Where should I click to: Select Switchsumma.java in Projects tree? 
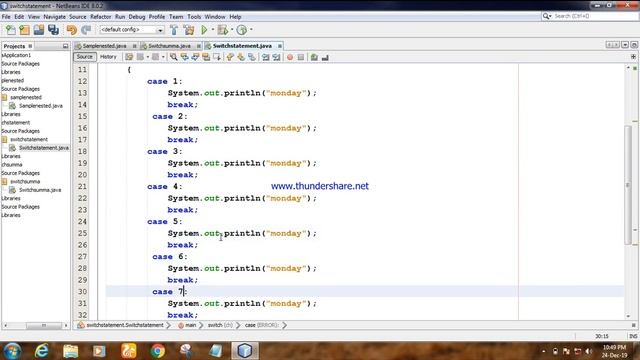pos(40,190)
